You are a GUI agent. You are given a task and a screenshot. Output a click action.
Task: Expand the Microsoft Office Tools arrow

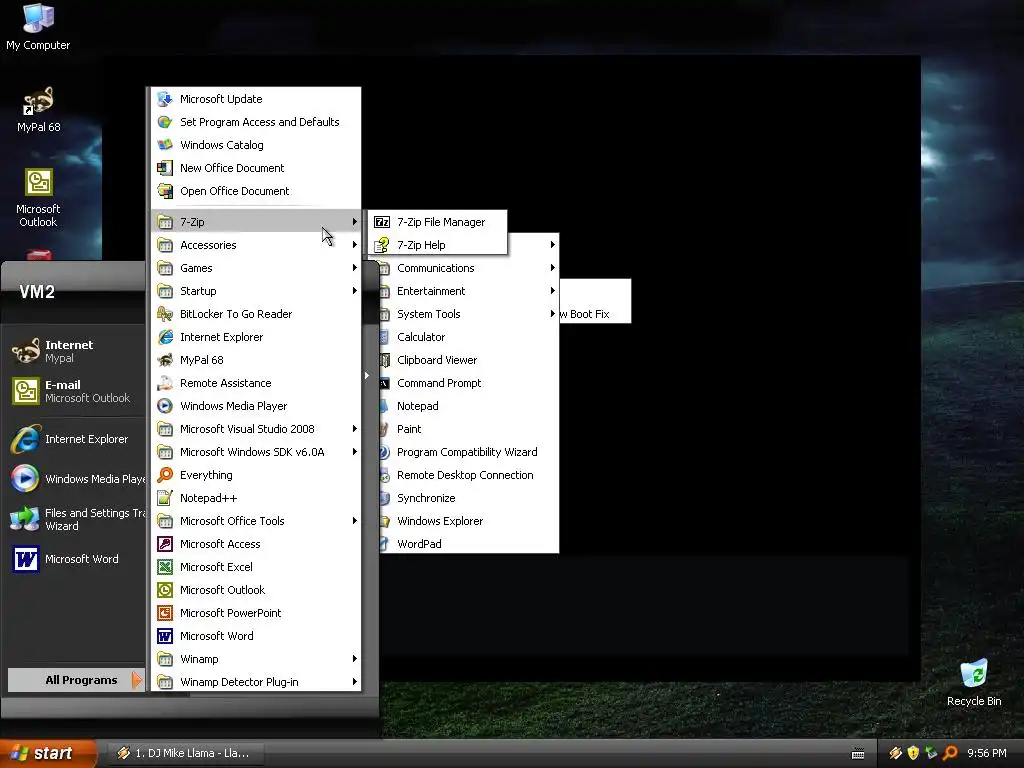pyautogui.click(x=355, y=521)
